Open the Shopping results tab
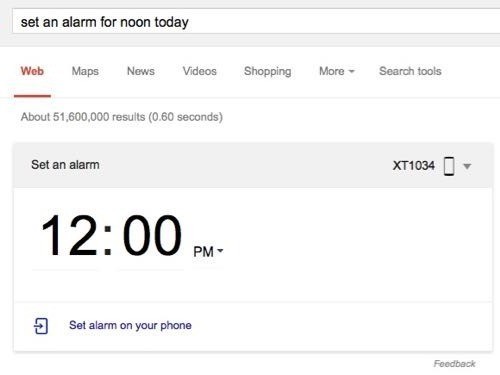 267,71
